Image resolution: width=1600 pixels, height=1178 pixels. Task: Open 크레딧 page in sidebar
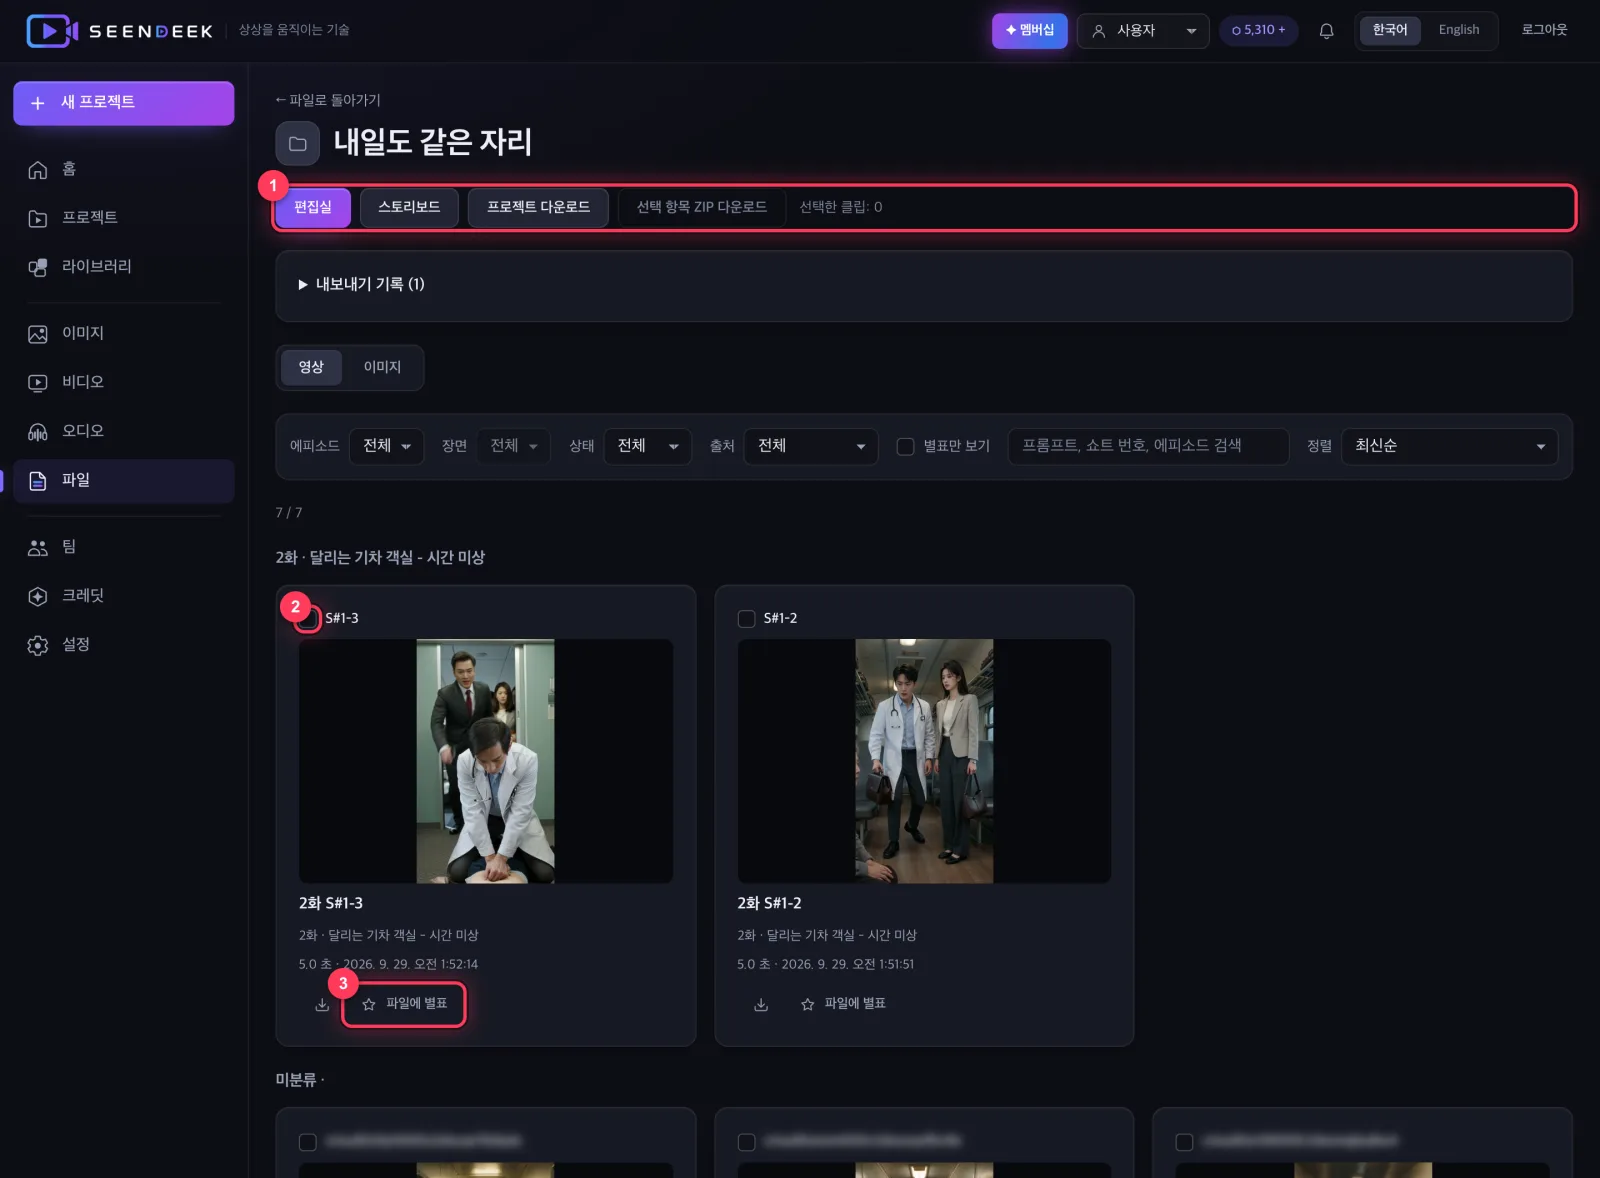[x=124, y=596]
